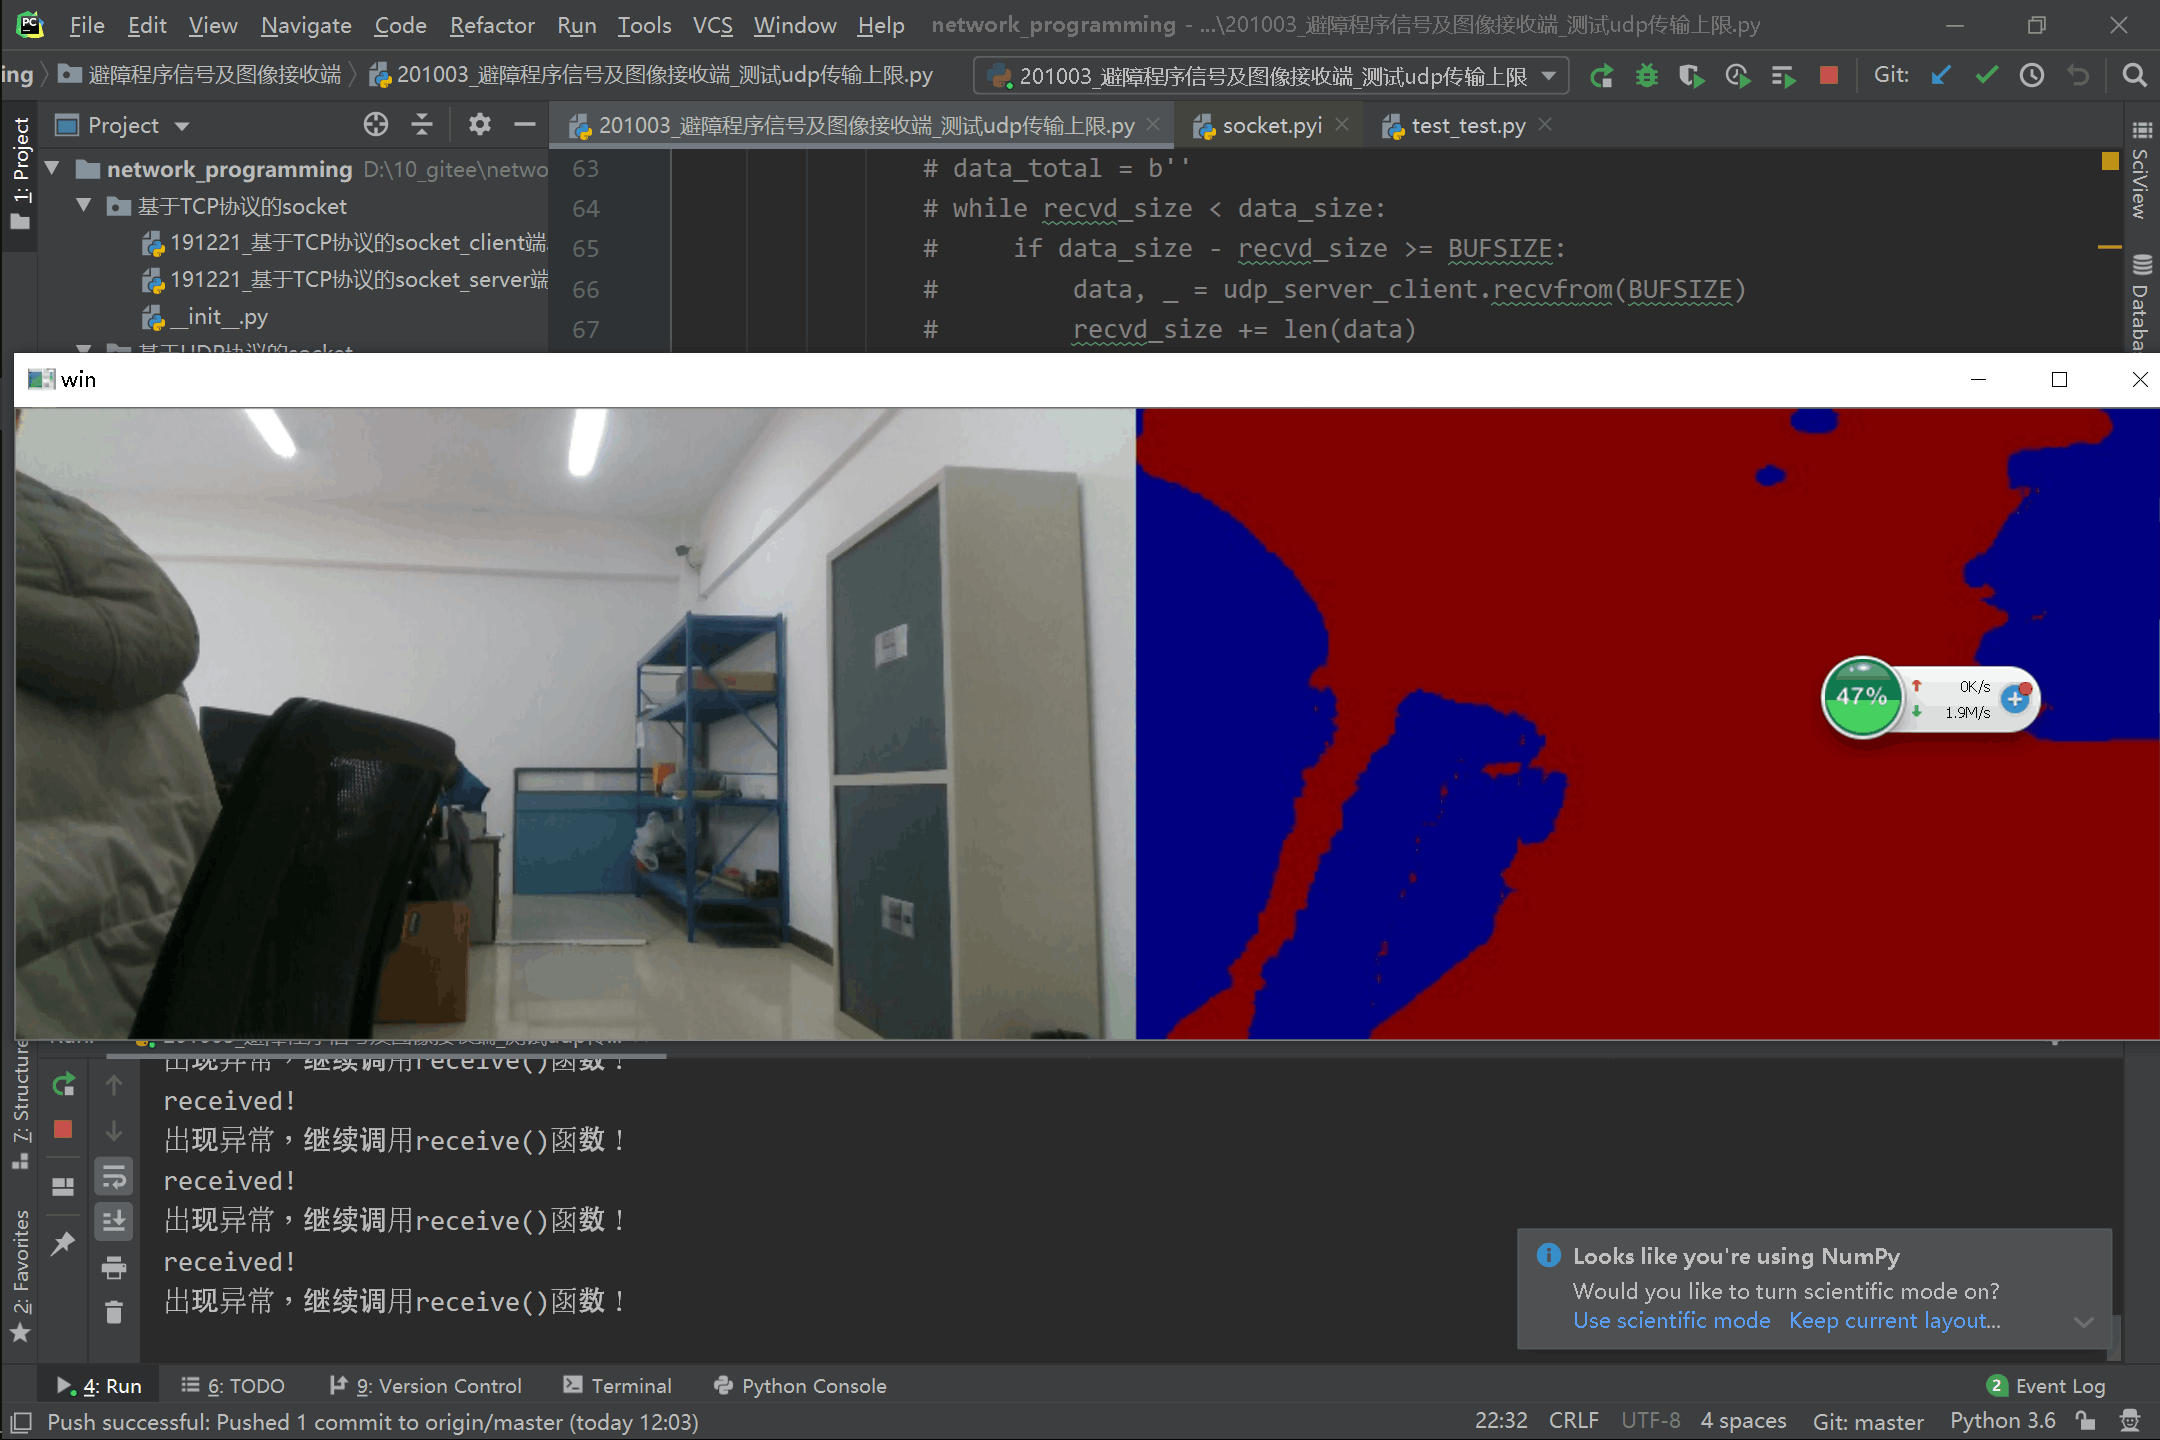Update project using the blue Git arrow icon
This screenshot has width=2160, height=1440.
1940,75
